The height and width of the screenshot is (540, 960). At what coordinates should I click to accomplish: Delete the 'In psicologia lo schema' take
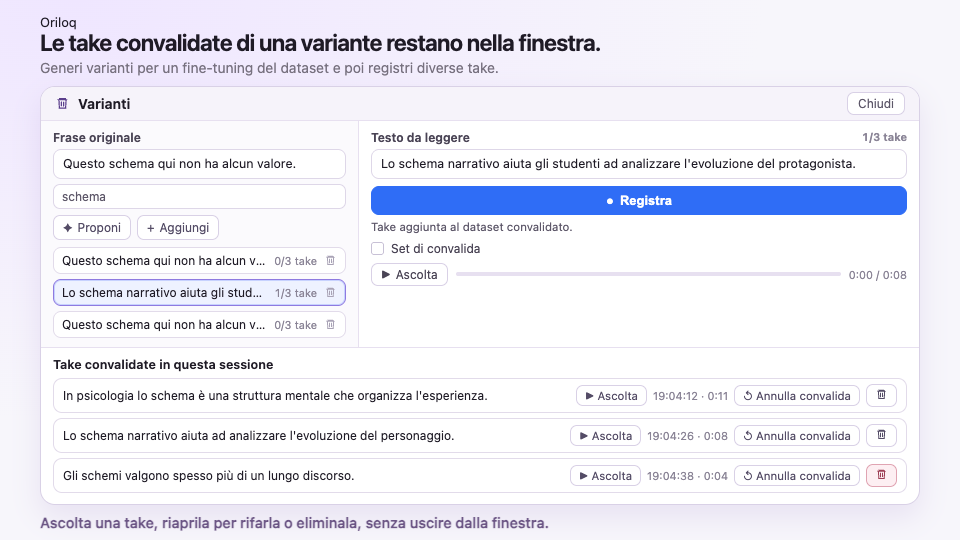881,396
